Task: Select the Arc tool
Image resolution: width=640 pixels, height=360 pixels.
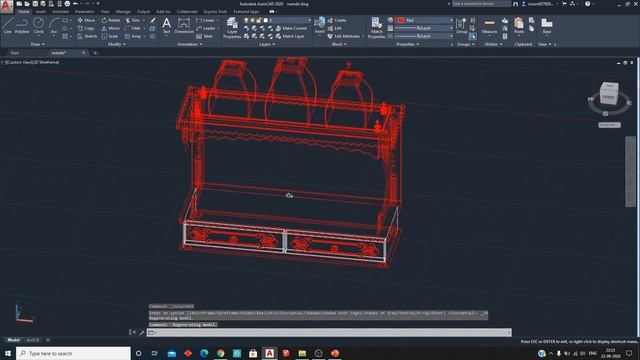Action: pyautogui.click(x=54, y=25)
